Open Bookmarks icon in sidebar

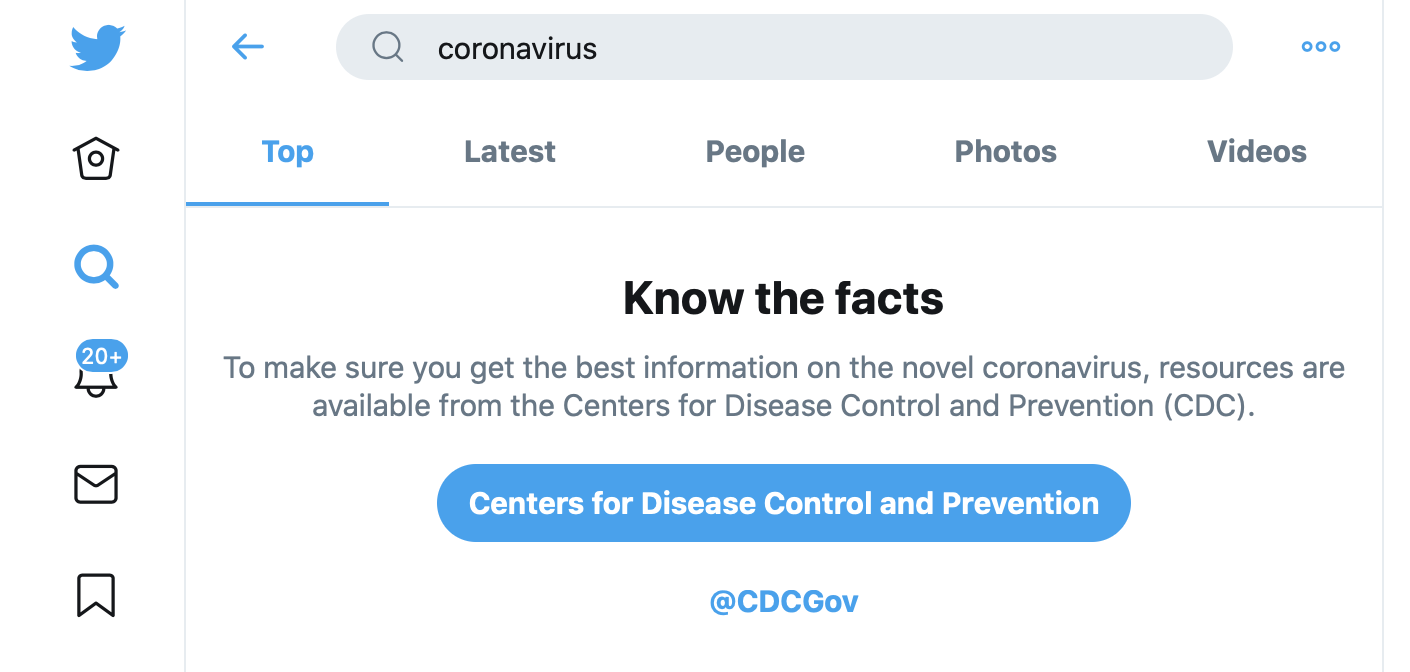96,594
